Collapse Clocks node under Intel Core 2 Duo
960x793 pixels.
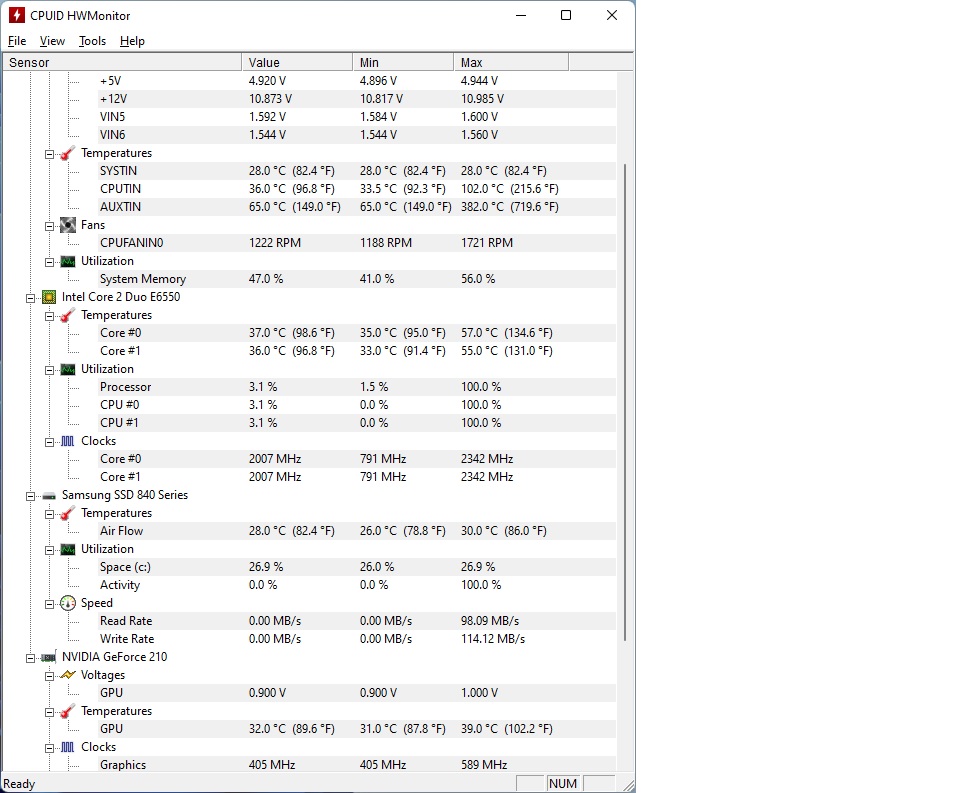click(49, 442)
